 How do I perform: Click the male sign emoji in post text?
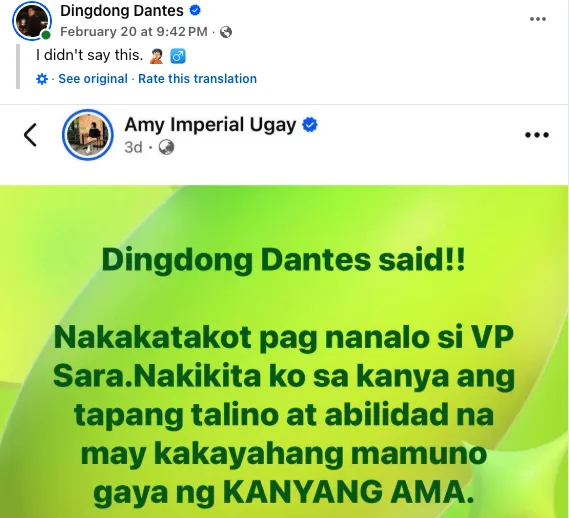click(x=178, y=56)
